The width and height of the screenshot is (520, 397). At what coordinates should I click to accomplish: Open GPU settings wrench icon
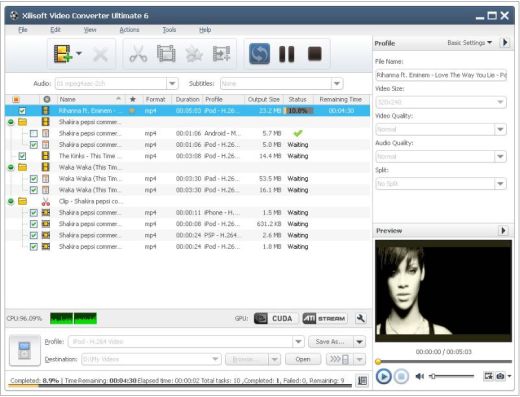tap(360, 318)
